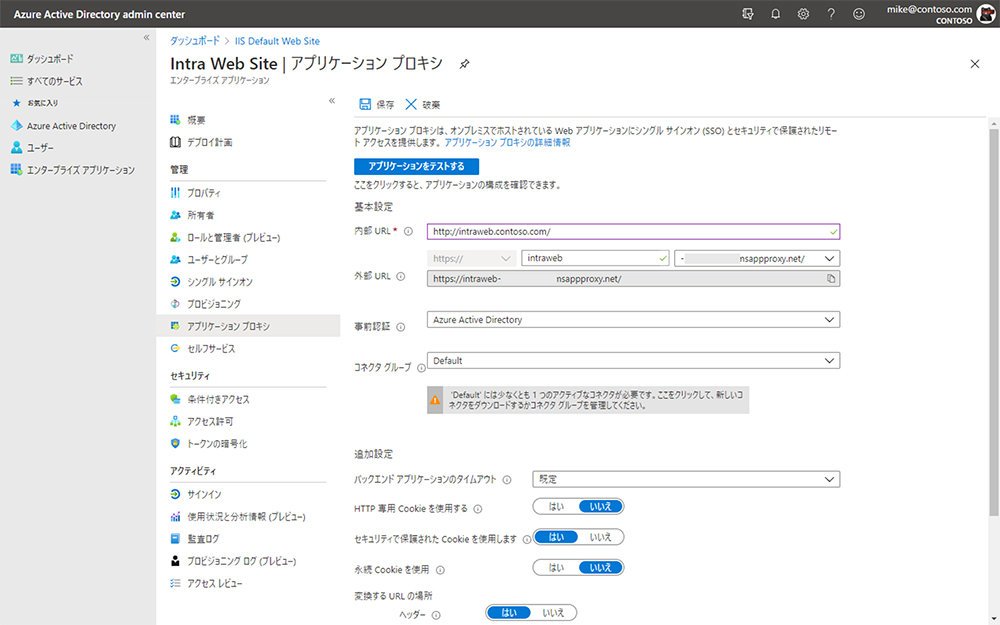The image size is (1000, 625).
Task: Open the mike@contoso.com account avatar
Action: coord(986,14)
